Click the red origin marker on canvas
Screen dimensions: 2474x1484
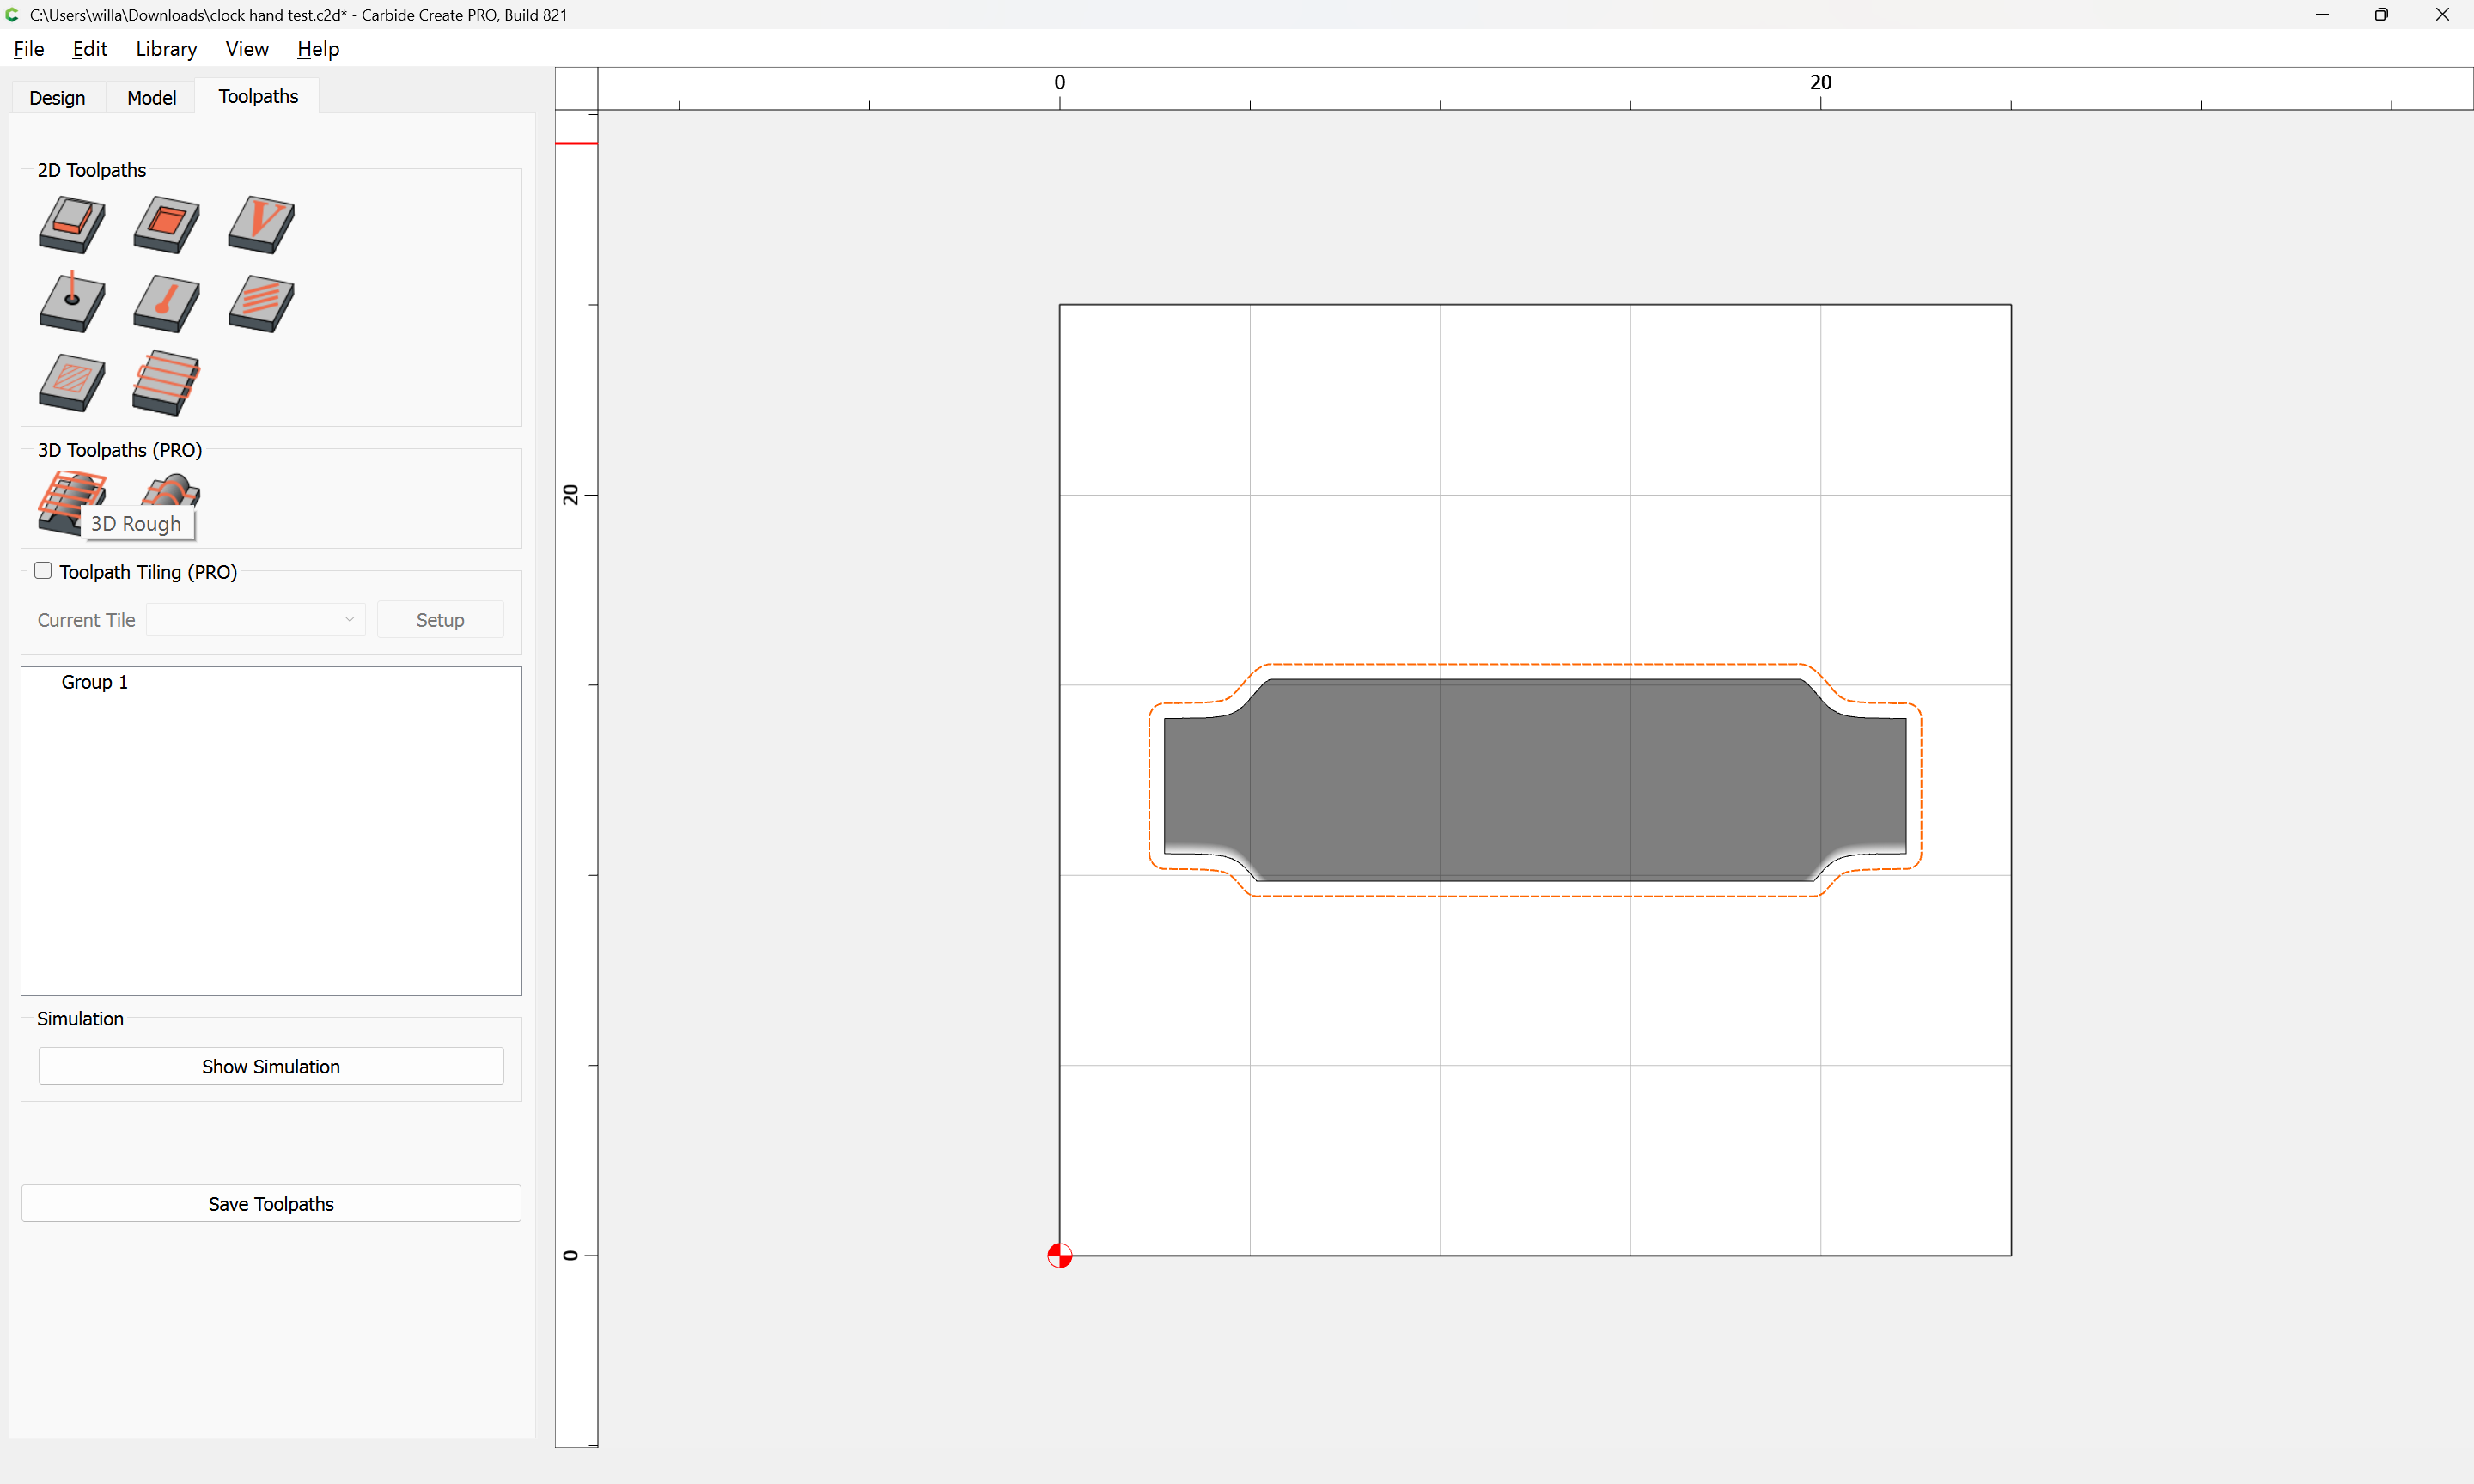click(1059, 1255)
